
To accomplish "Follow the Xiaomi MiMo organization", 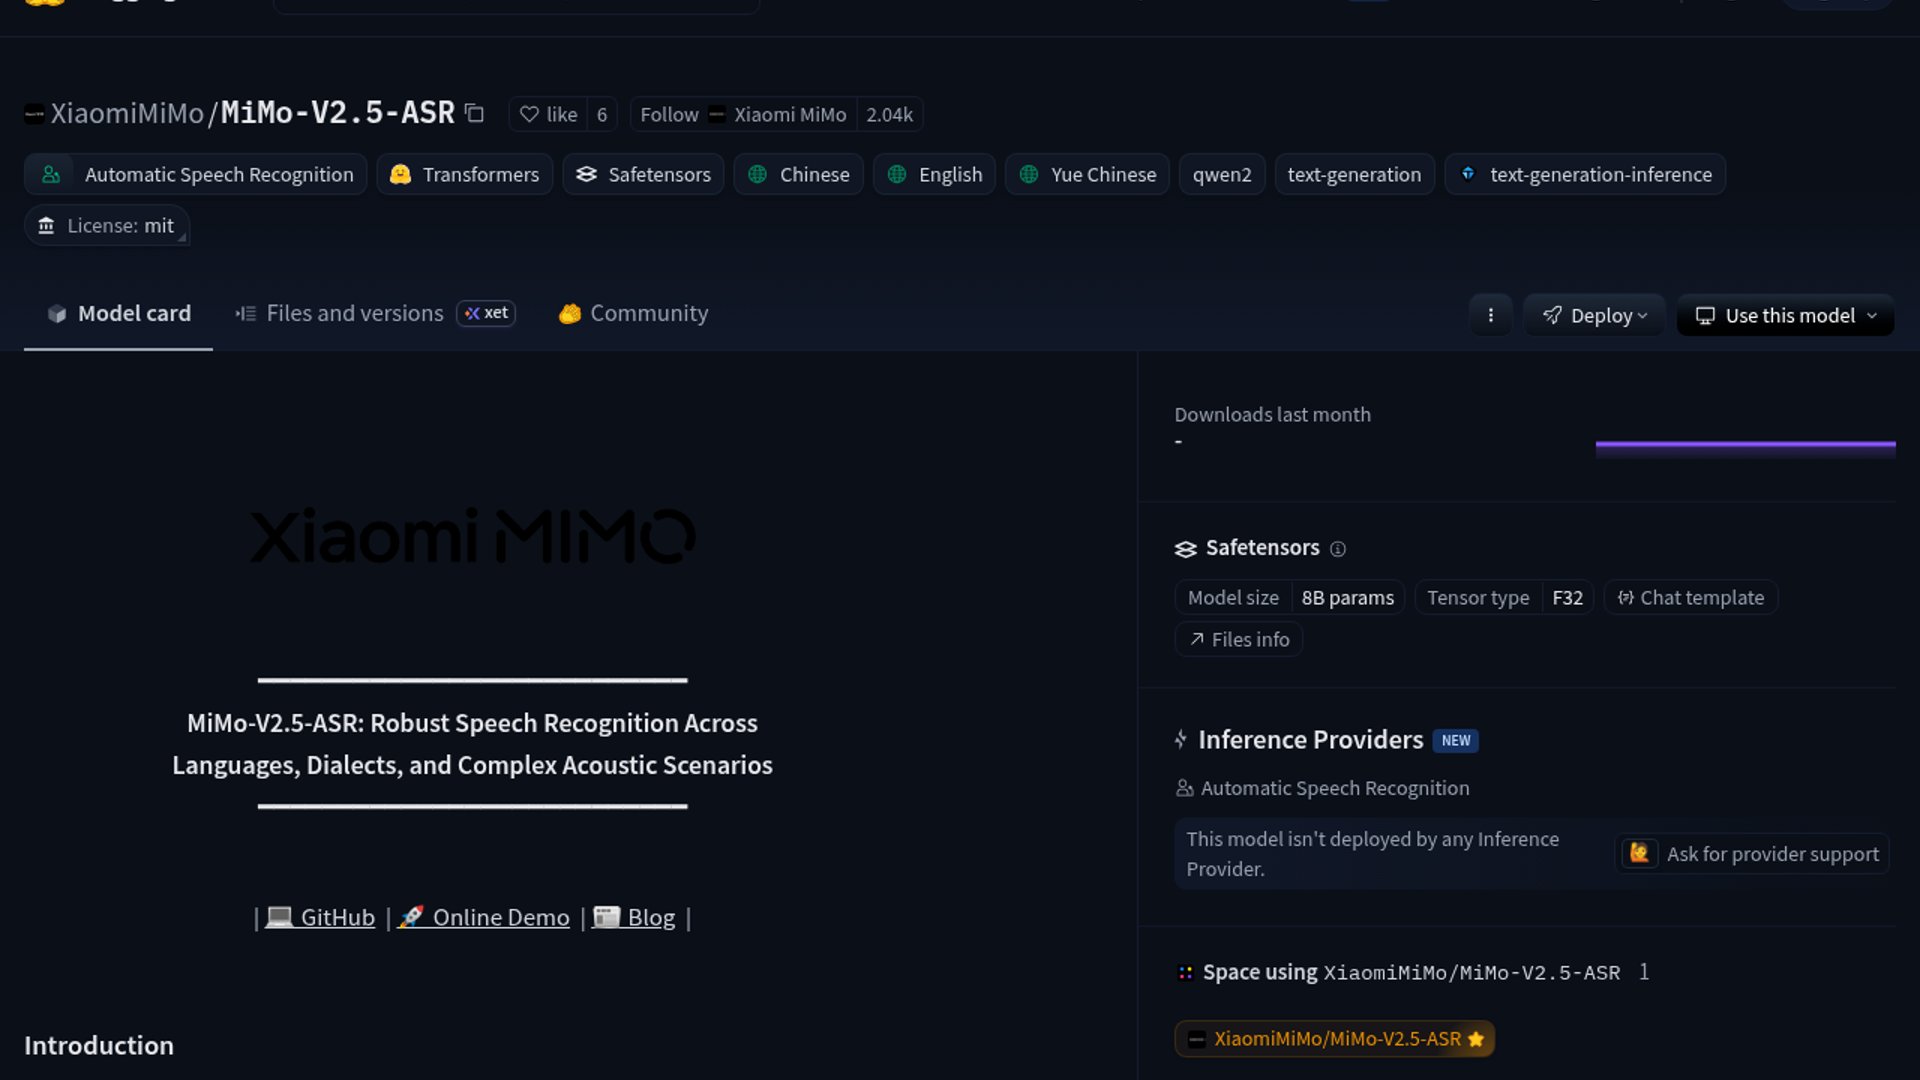I will click(x=669, y=114).
